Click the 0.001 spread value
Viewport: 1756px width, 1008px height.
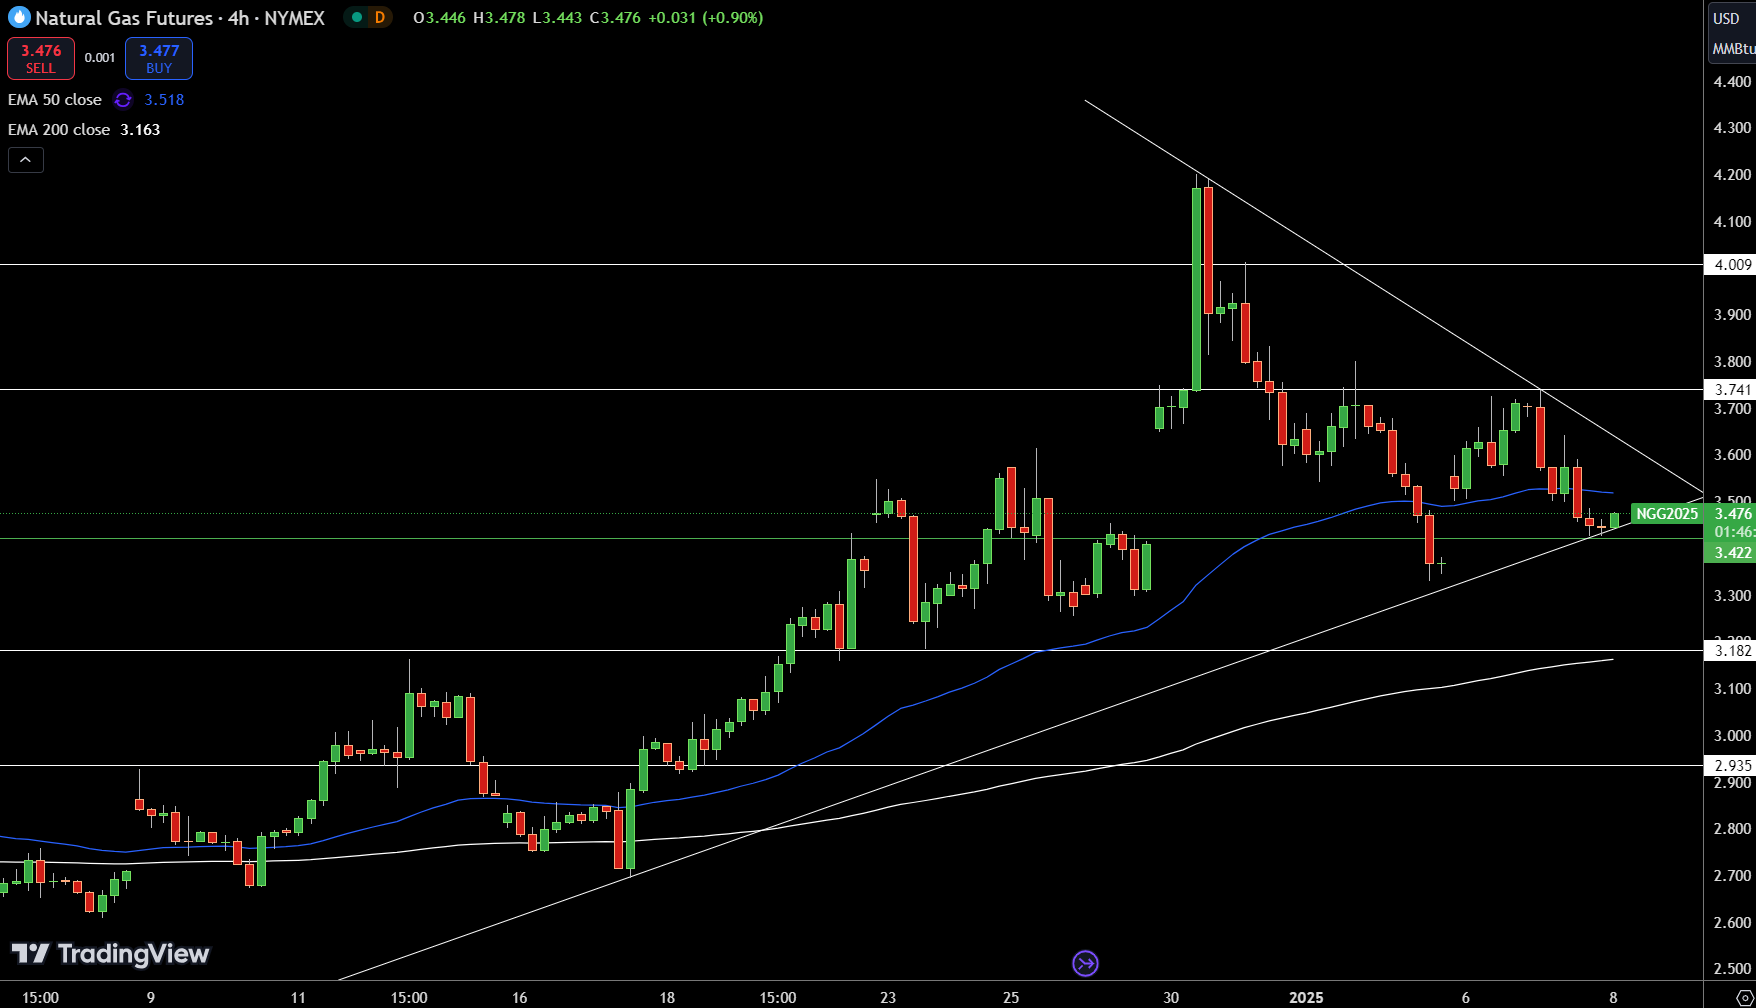(x=100, y=58)
